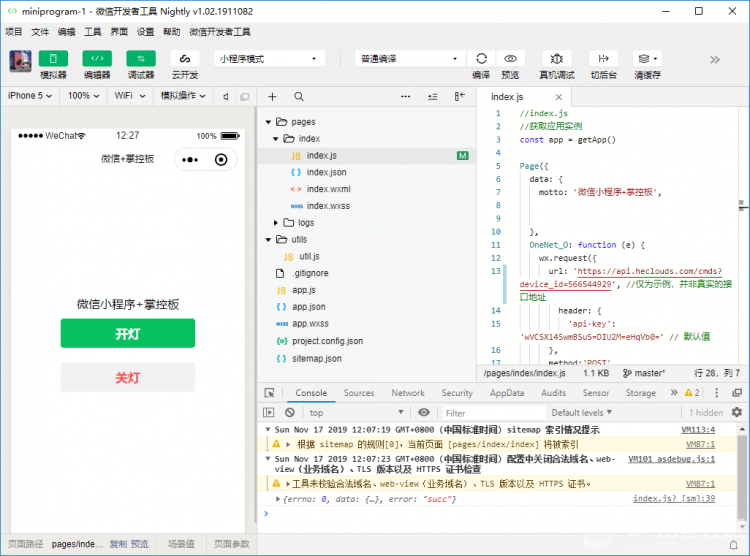Click the preview eye icon
750x556 pixels.
[510, 58]
